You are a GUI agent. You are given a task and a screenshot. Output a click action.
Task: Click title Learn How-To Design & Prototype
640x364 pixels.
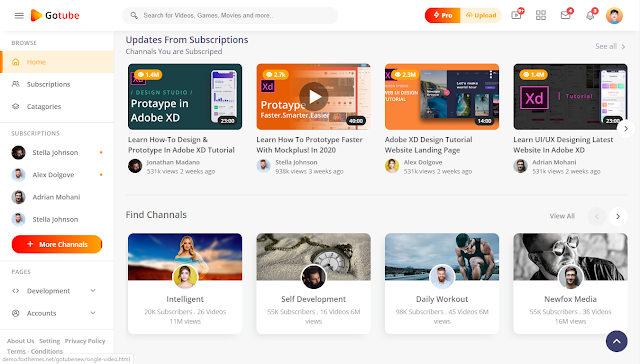(x=181, y=145)
